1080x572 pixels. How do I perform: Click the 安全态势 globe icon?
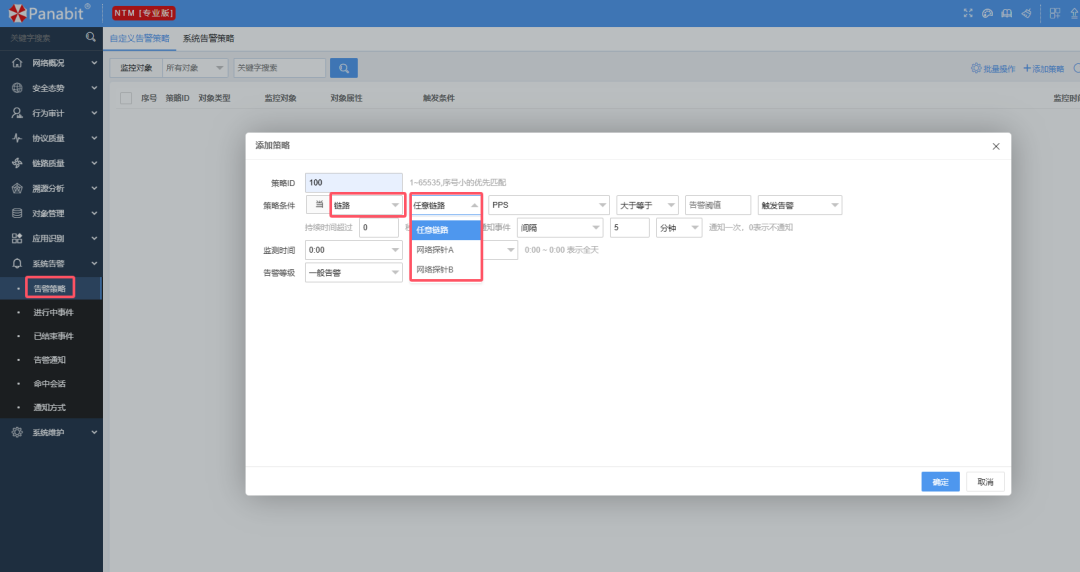pyautogui.click(x=17, y=88)
